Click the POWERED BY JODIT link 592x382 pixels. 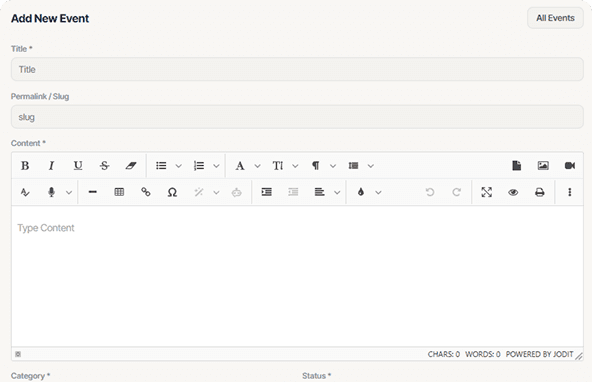pyautogui.click(x=540, y=354)
